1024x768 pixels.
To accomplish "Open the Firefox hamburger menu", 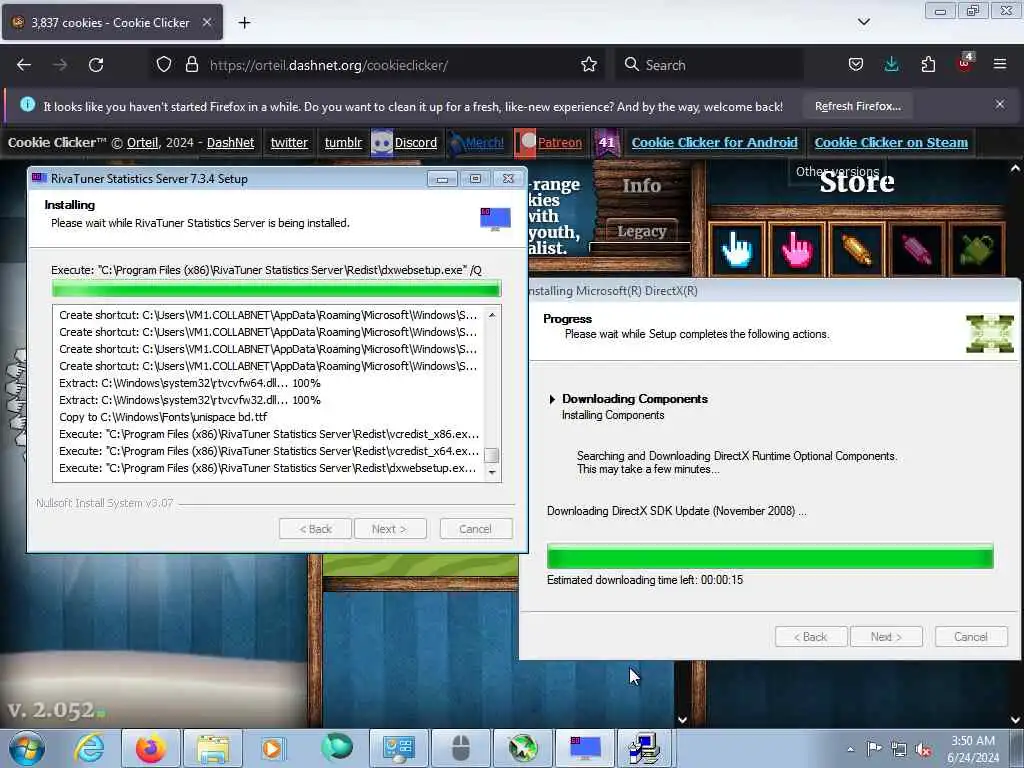I will [x=999, y=64].
